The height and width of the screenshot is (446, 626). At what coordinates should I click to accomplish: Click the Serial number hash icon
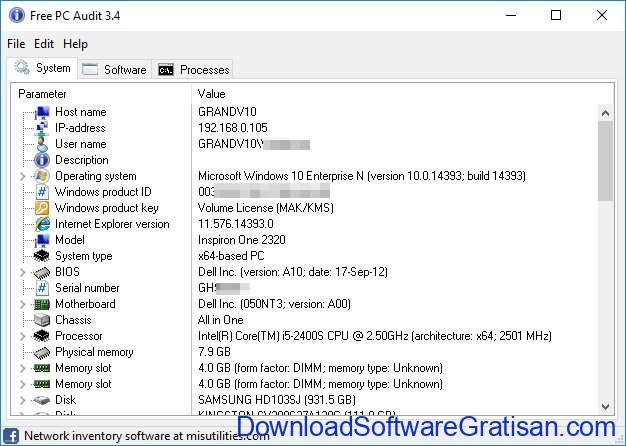point(42,288)
